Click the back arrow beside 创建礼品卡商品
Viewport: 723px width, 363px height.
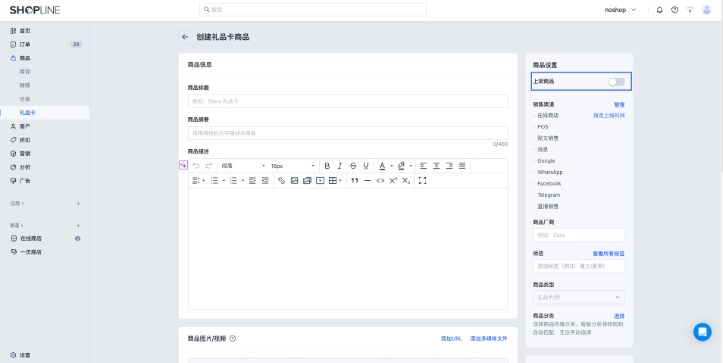click(x=185, y=37)
